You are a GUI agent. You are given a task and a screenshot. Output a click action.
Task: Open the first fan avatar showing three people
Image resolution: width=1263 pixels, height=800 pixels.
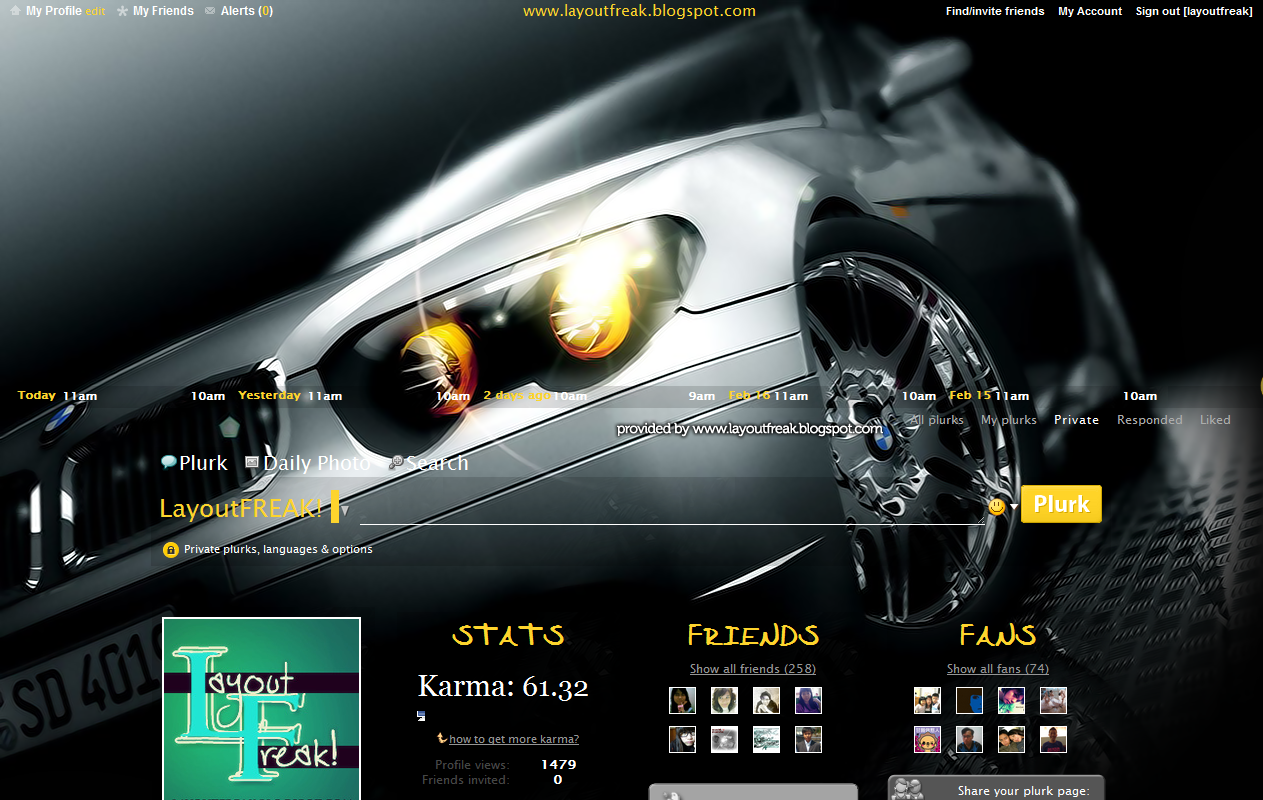tap(927, 700)
